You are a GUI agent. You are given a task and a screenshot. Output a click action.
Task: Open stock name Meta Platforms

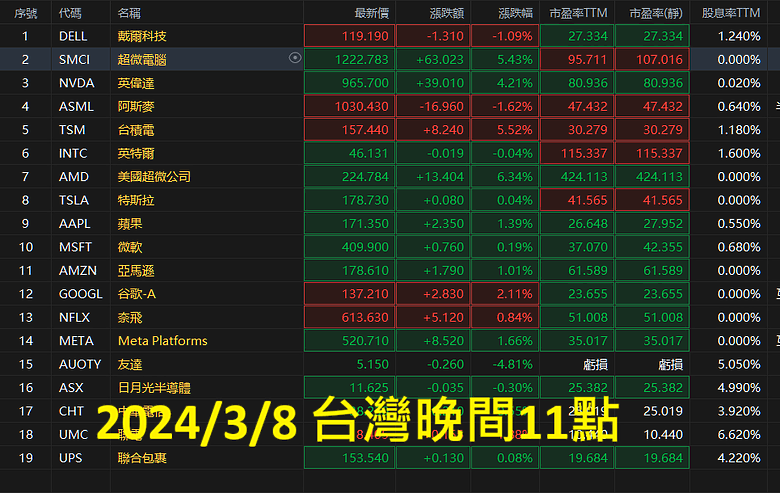click(x=163, y=341)
